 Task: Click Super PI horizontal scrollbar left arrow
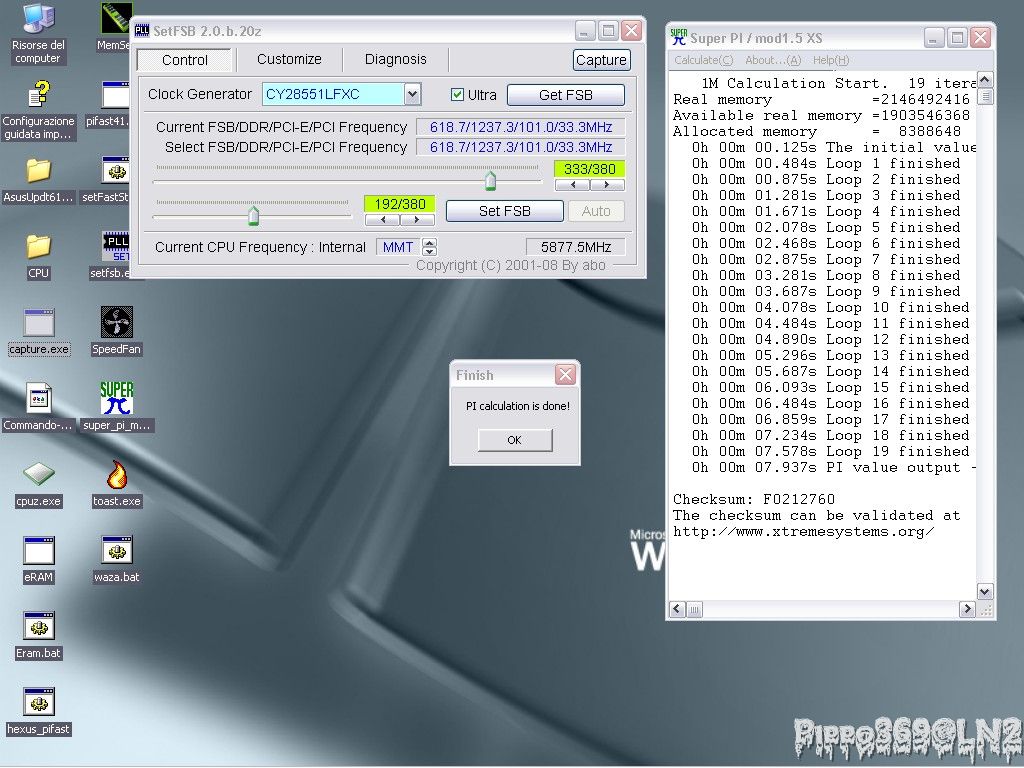click(x=677, y=609)
